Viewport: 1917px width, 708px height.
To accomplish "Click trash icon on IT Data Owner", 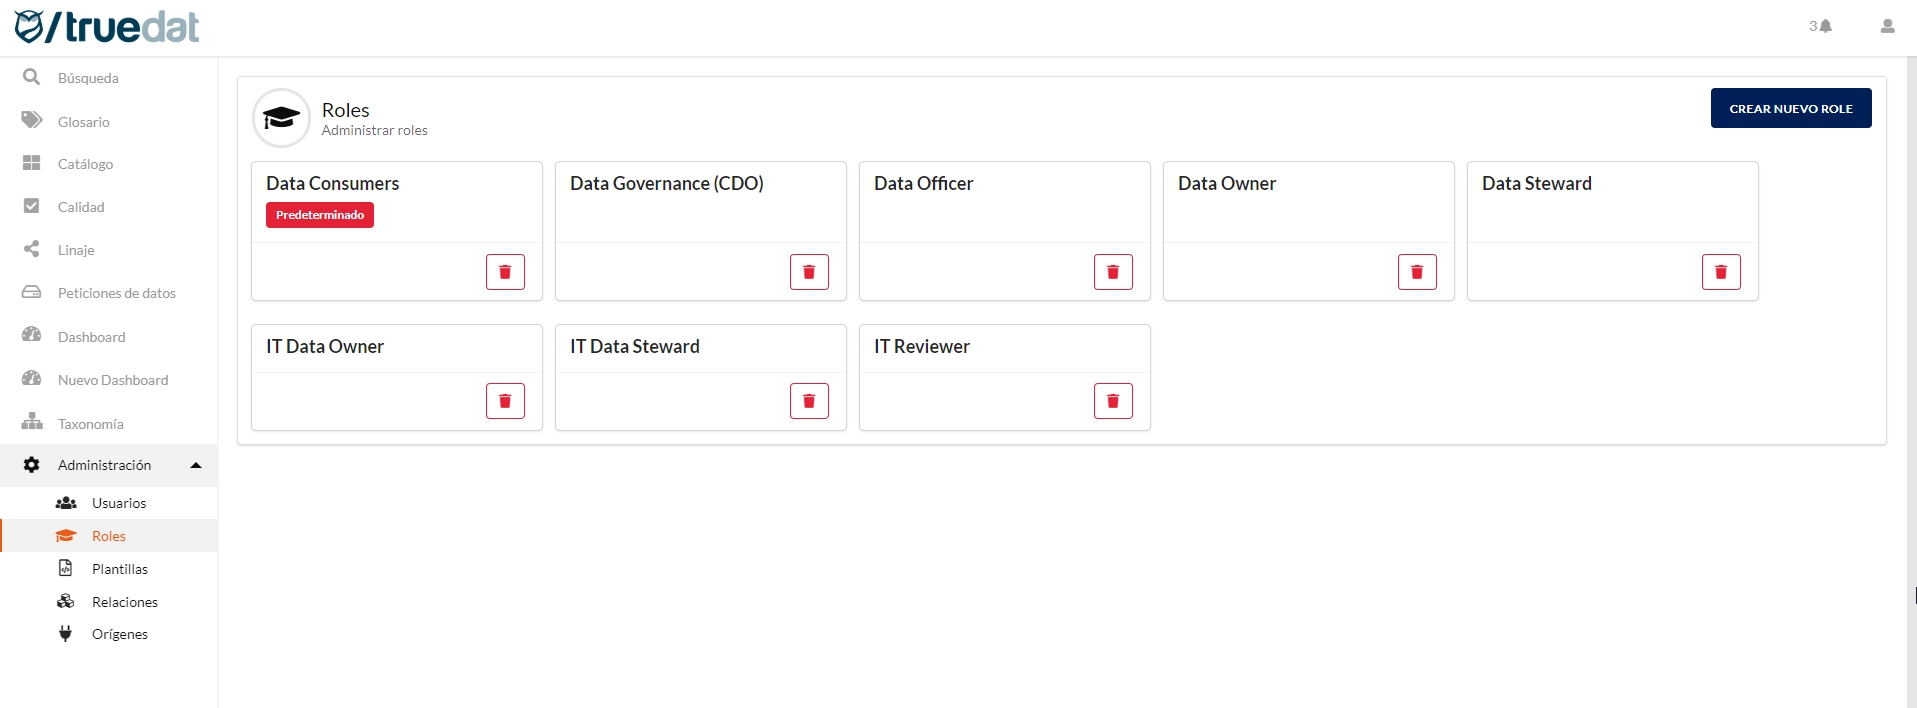I will (505, 401).
